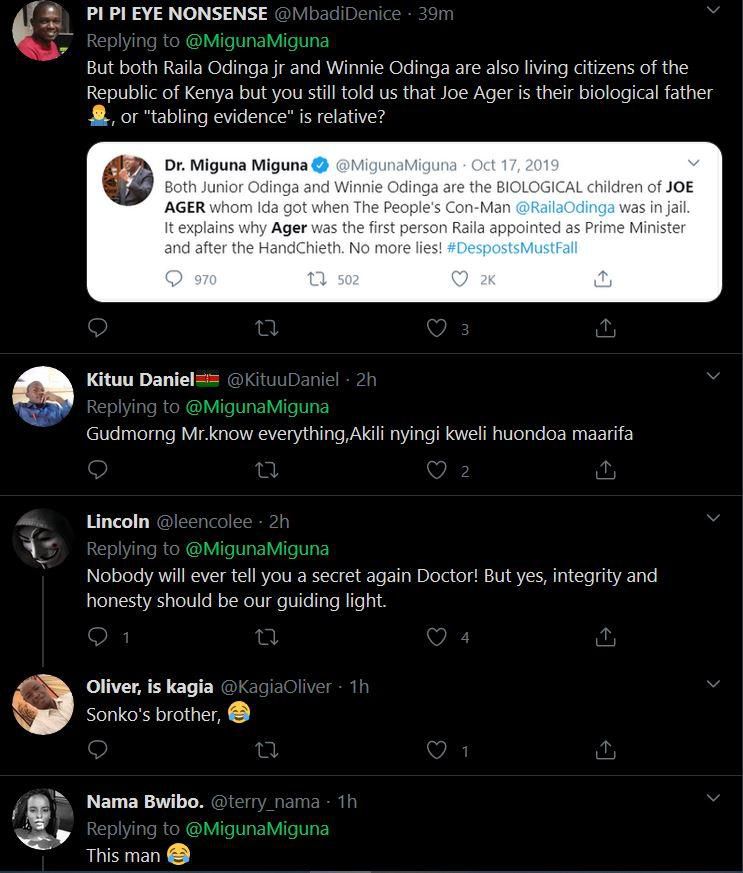Image resolution: width=743 pixels, height=873 pixels.
Task: Open Nama Bwibo's profile avatar
Action: [43, 818]
